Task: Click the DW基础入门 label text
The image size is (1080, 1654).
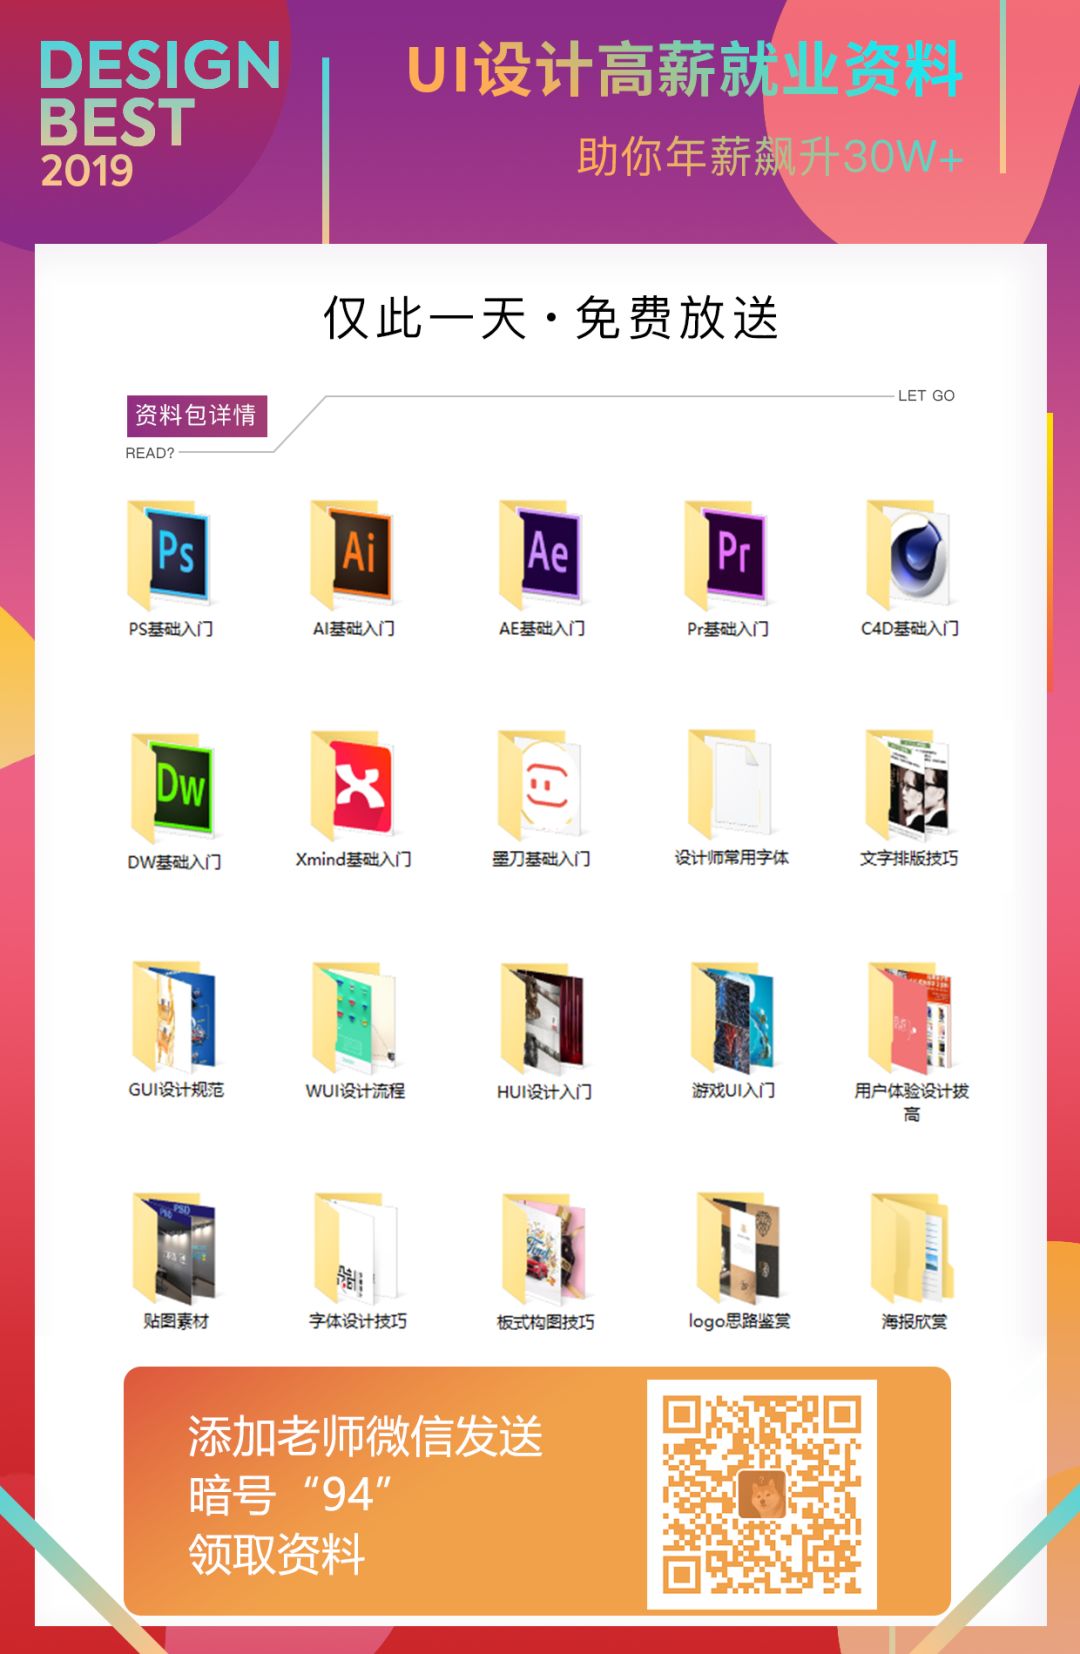Action: click(174, 862)
